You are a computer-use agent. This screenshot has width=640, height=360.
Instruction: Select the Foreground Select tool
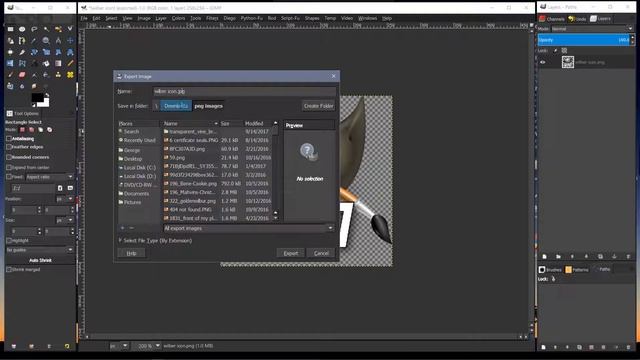[x=10, y=41]
